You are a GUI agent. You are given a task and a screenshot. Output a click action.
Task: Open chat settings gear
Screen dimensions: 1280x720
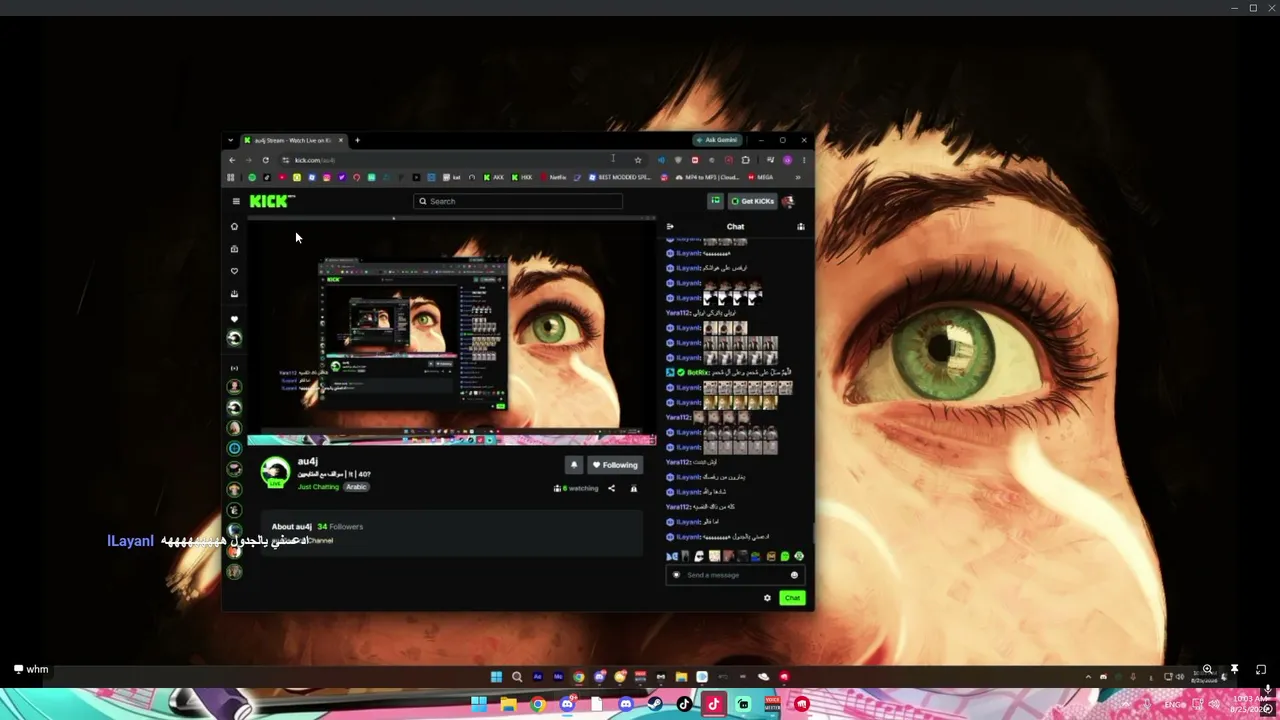click(767, 598)
